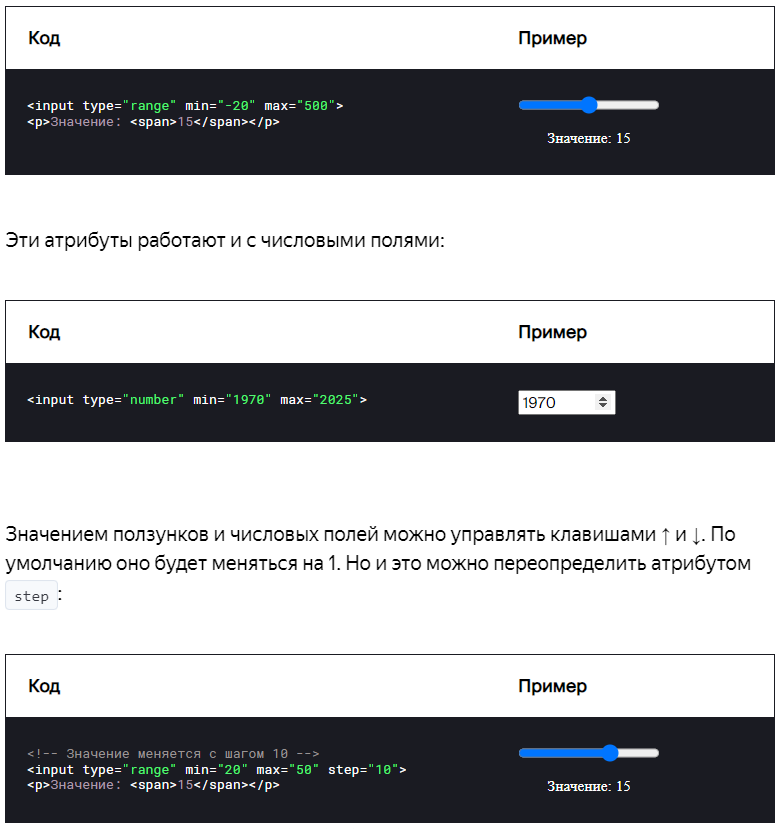
Task: Click the blue filled part of the step 10 slider
Action: [561, 753]
